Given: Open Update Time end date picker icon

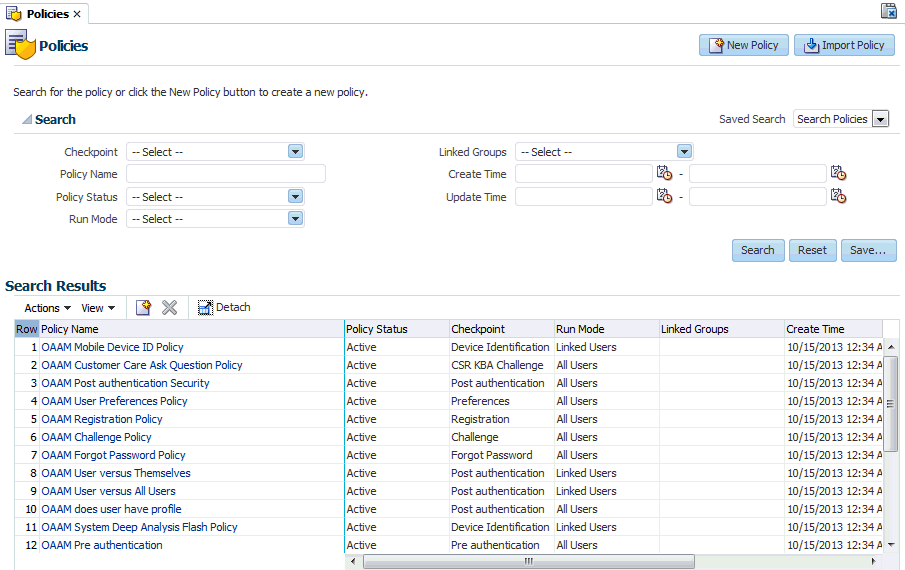Looking at the screenshot, I should [x=838, y=196].
